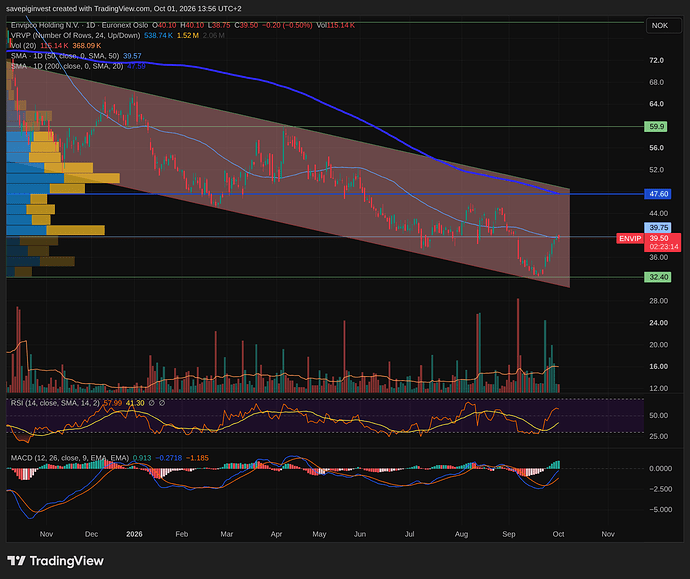
Task: Select the RSI (14, close, SMA, 14, 2) legend
Action: point(55,403)
